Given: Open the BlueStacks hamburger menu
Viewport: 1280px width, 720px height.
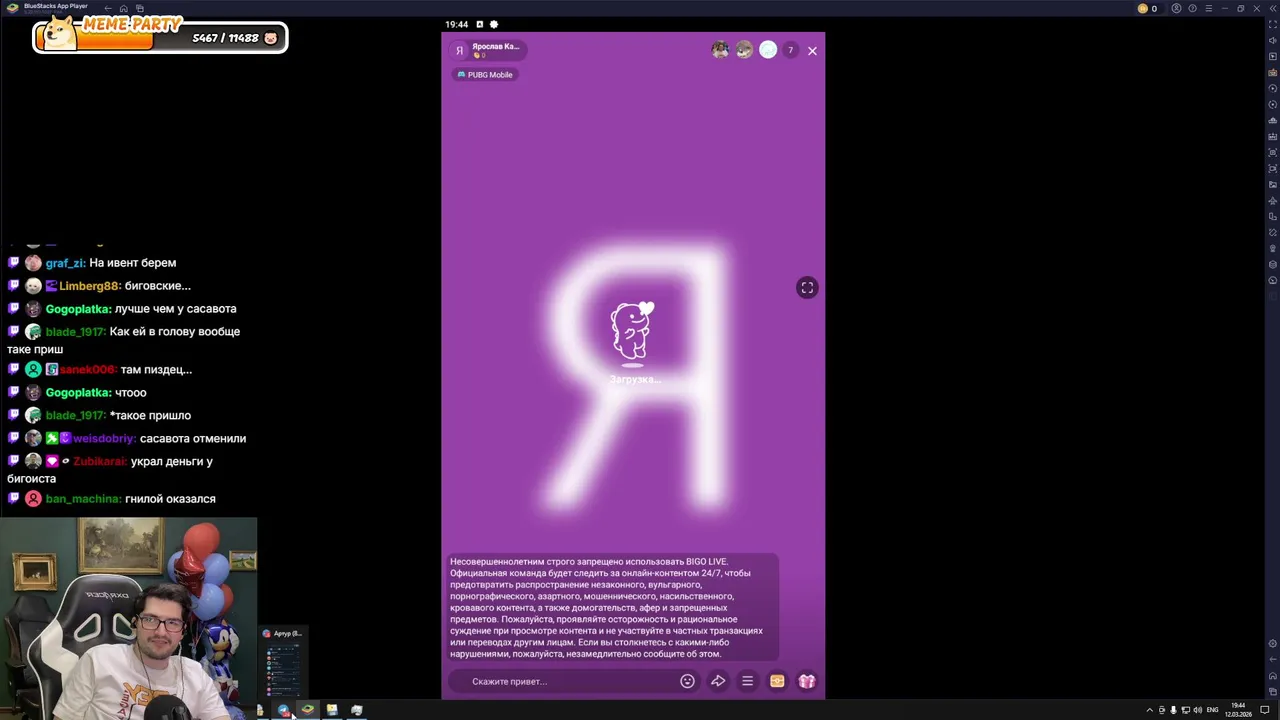Looking at the screenshot, I should (1208, 8).
